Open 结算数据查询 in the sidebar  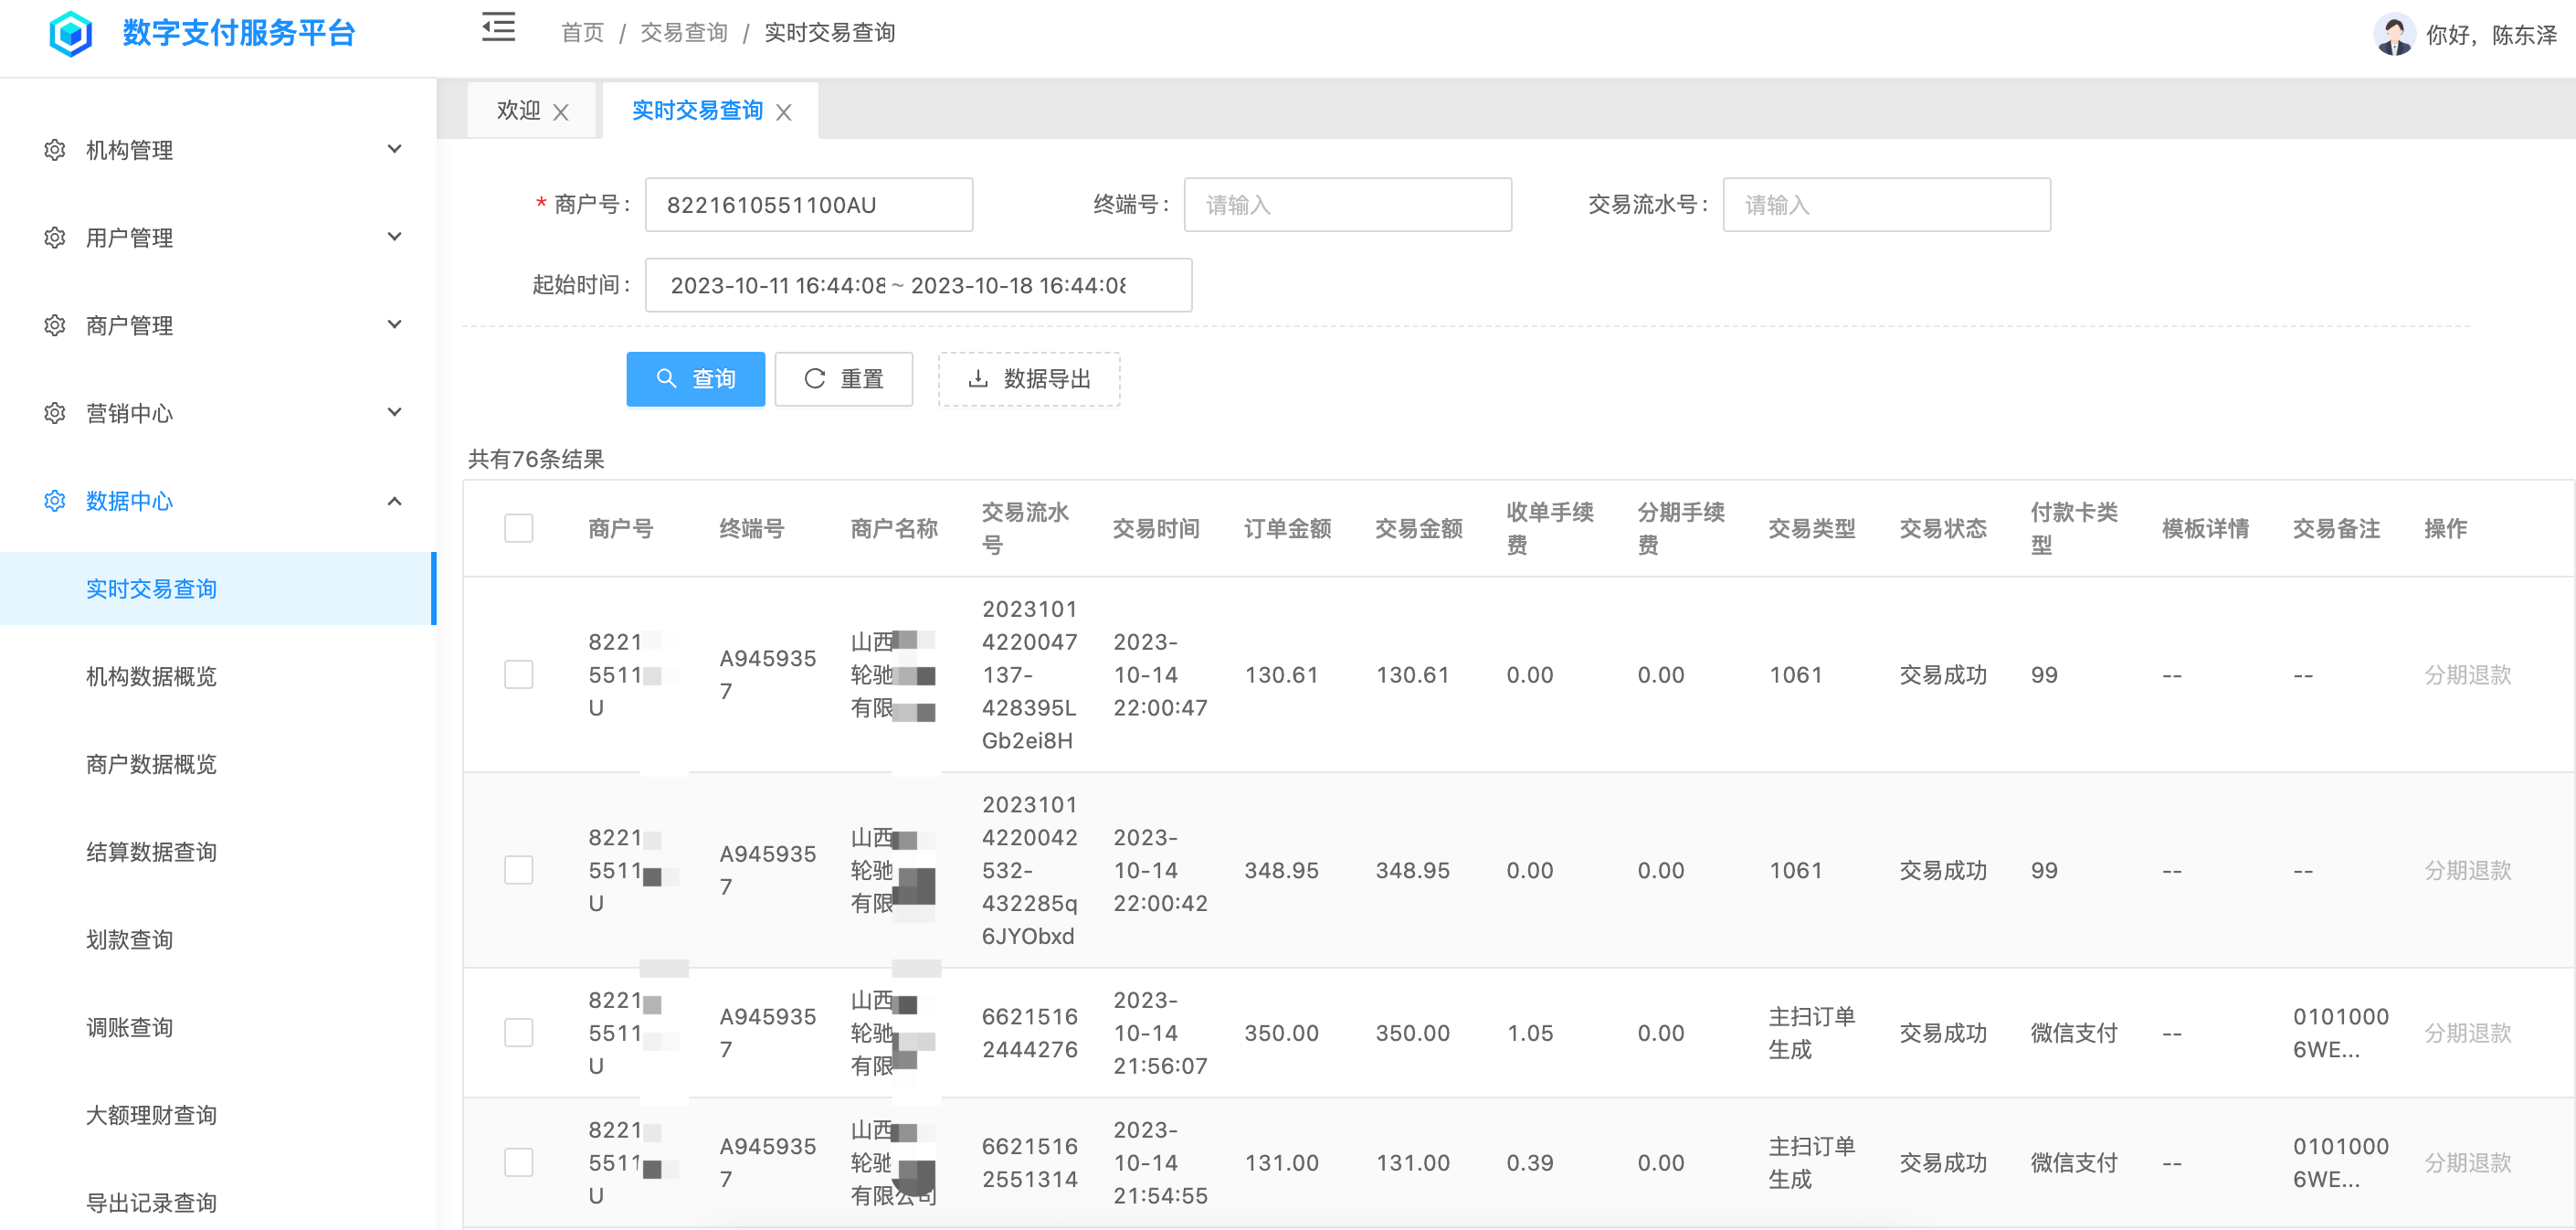151,852
